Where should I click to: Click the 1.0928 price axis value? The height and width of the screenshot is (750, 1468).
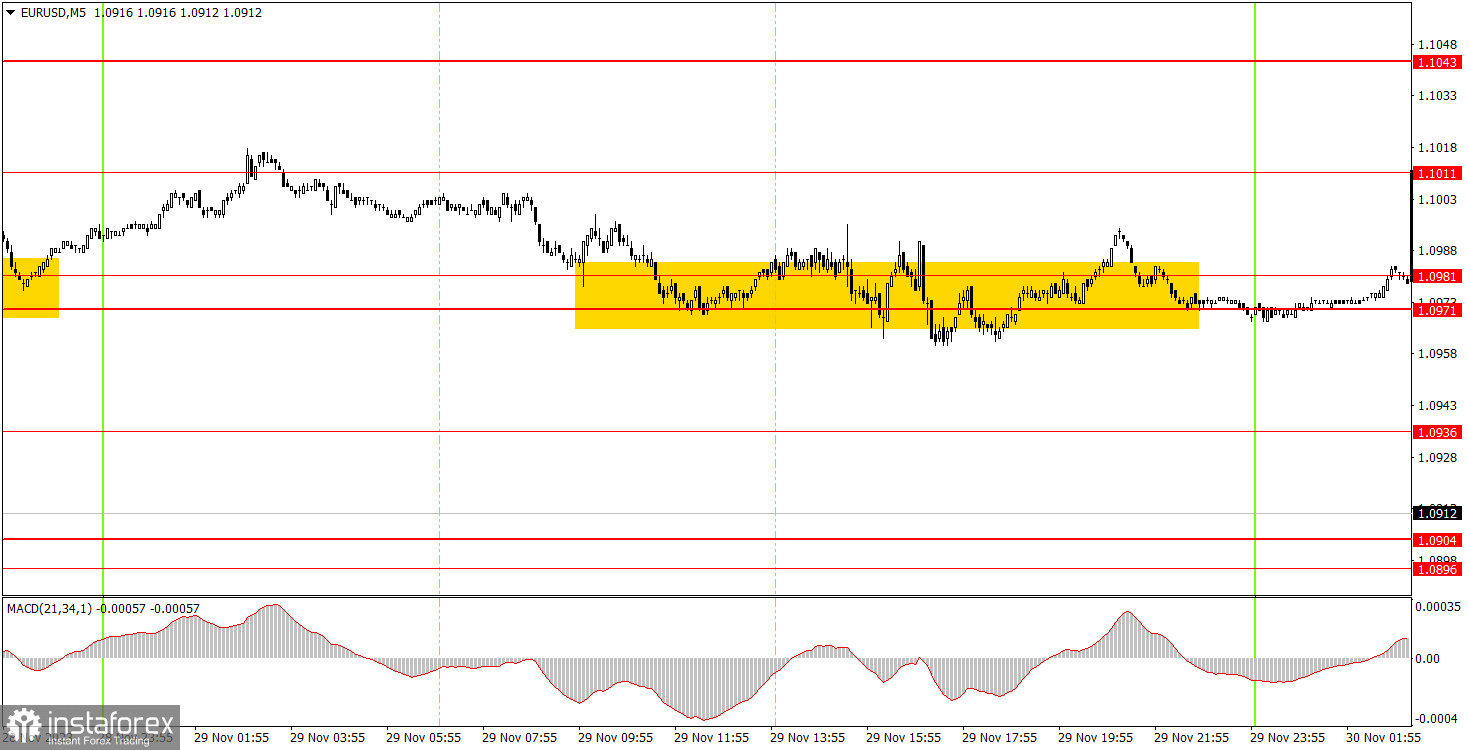(x=1436, y=458)
